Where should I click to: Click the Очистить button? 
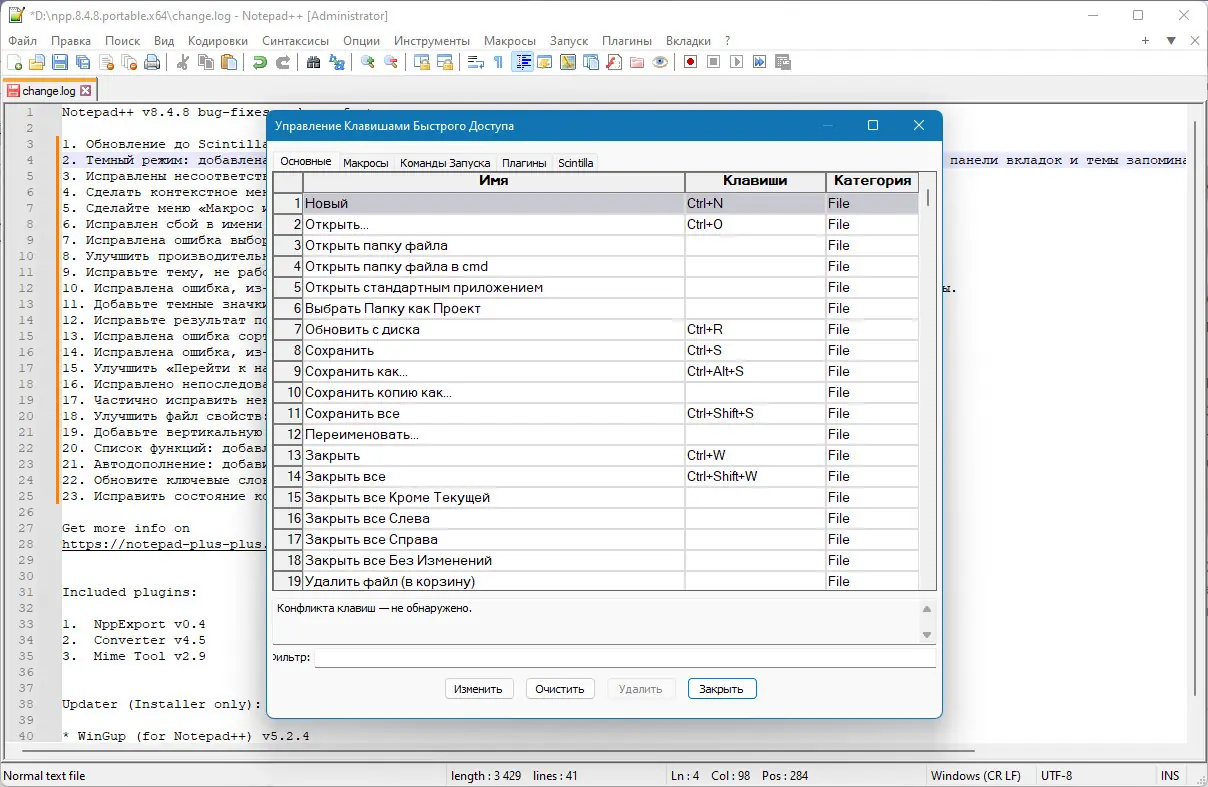pos(561,689)
